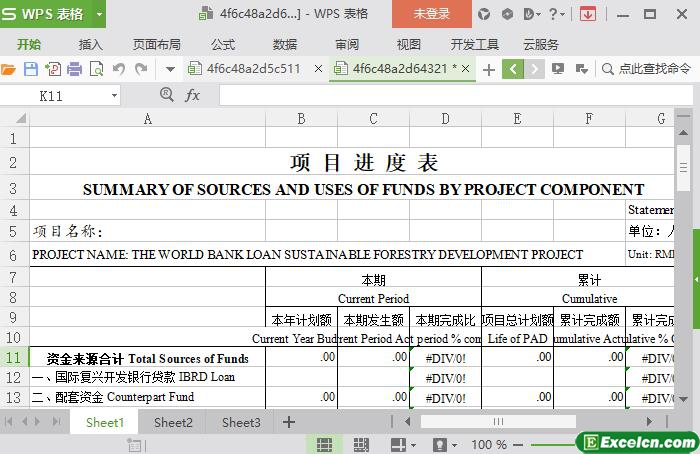
Task: Switch to normal grid view in status bar
Action: [324, 444]
